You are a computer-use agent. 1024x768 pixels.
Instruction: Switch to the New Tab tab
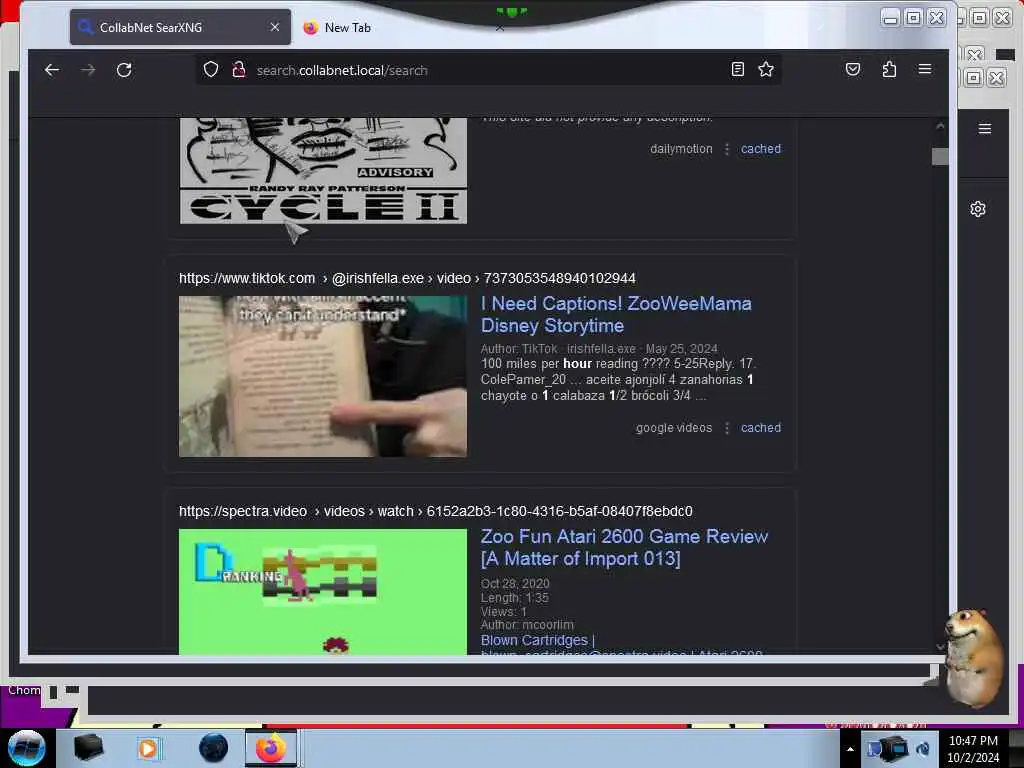click(347, 27)
